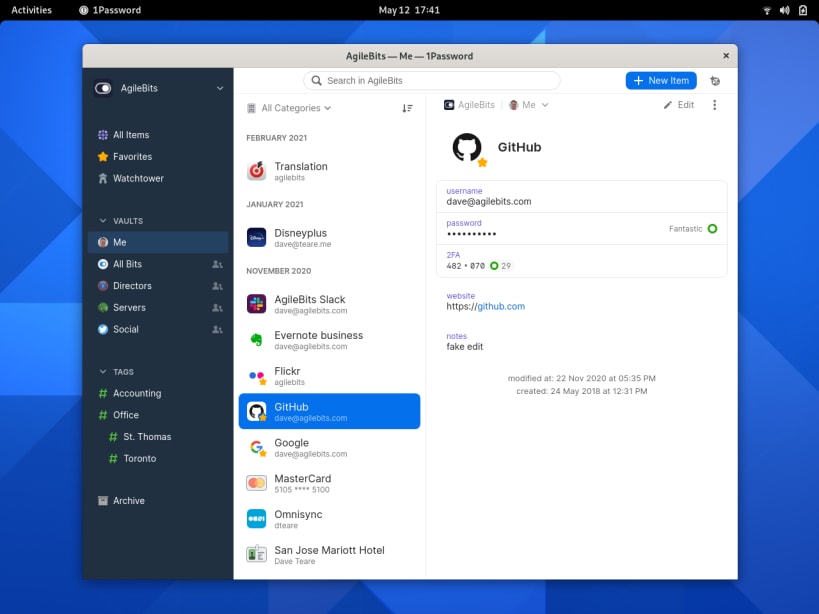Open the Me vault dropdown in item header
The height and width of the screenshot is (614, 819).
528,105
